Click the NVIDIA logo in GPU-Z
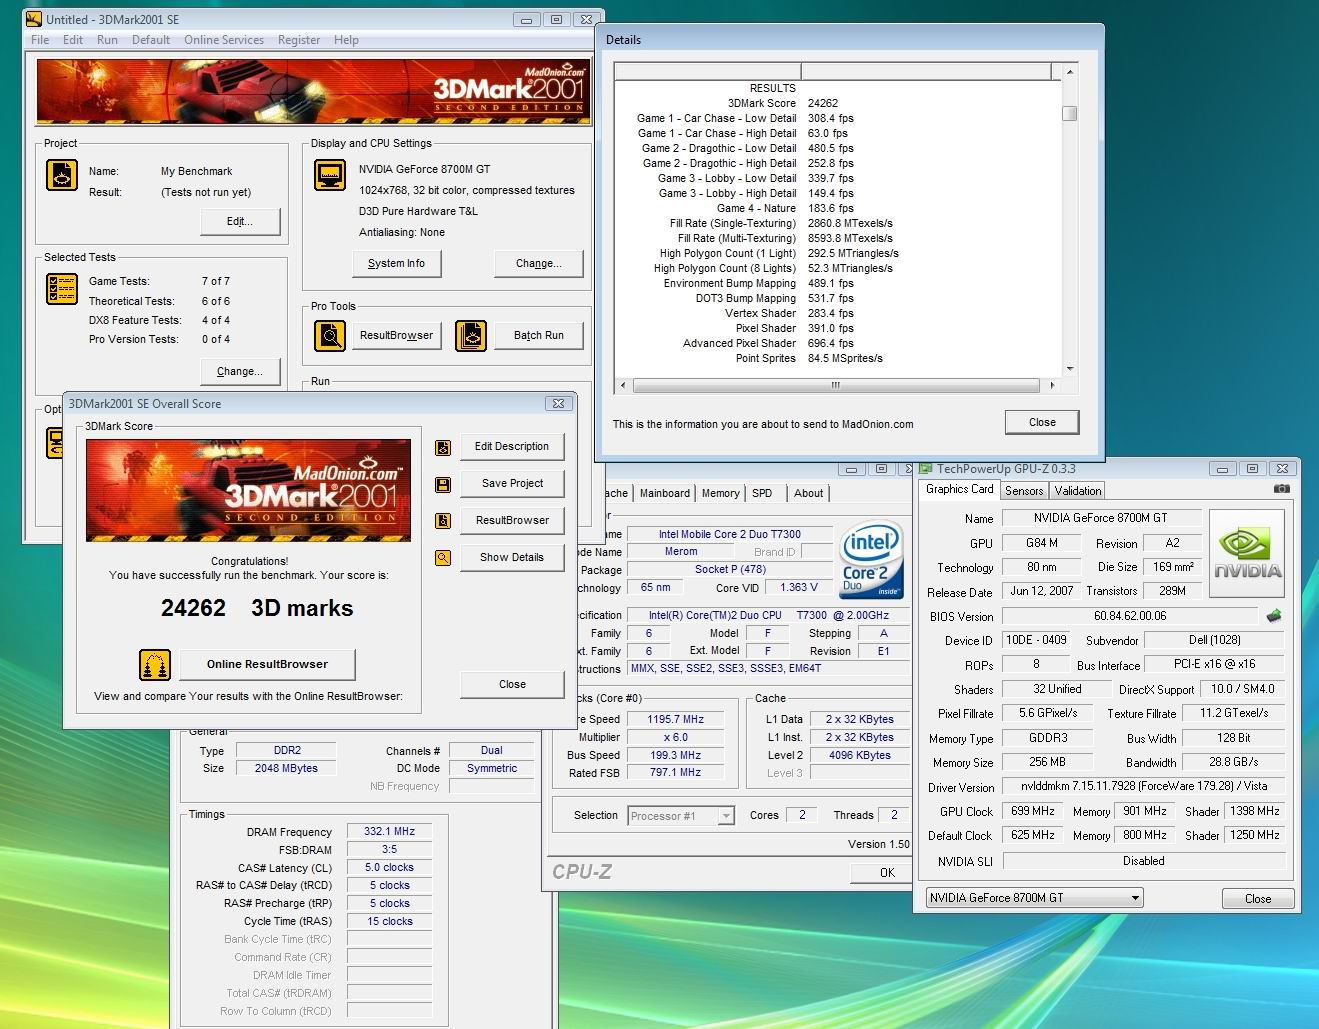1319x1029 pixels. pyautogui.click(x=1247, y=553)
